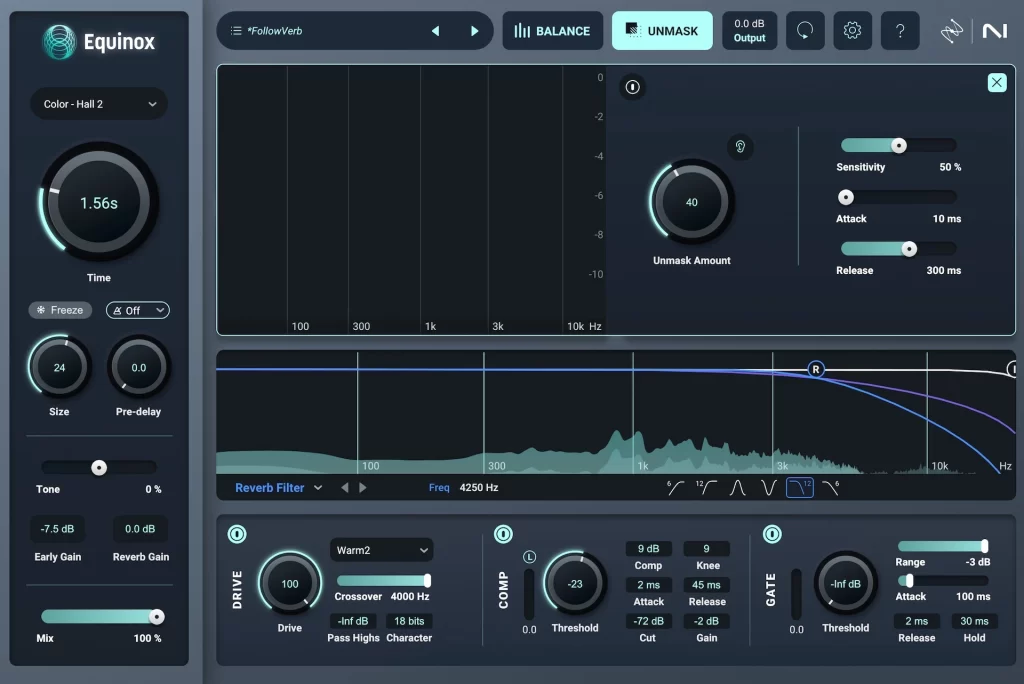Switch to the BALANCE tab
Screen dimensions: 1024x684
[x=553, y=31]
